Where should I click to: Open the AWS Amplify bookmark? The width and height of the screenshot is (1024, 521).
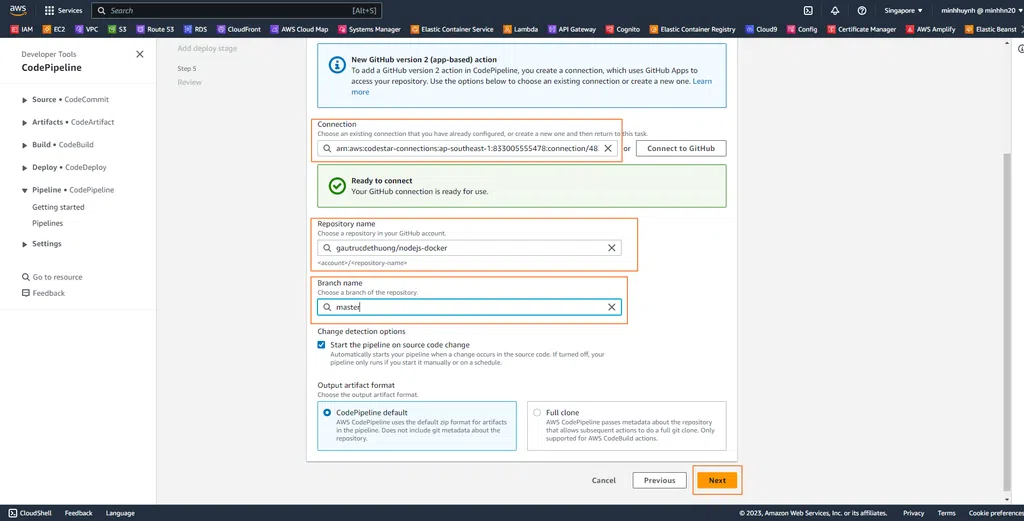[931, 29]
